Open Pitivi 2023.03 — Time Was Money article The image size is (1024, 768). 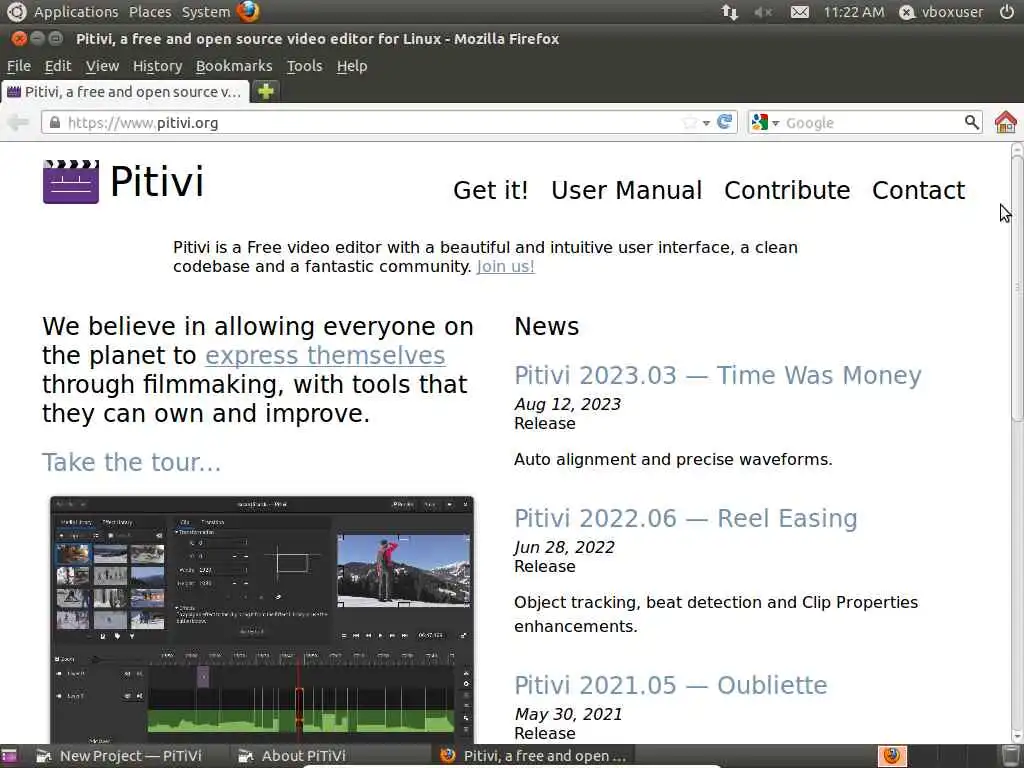[718, 376]
